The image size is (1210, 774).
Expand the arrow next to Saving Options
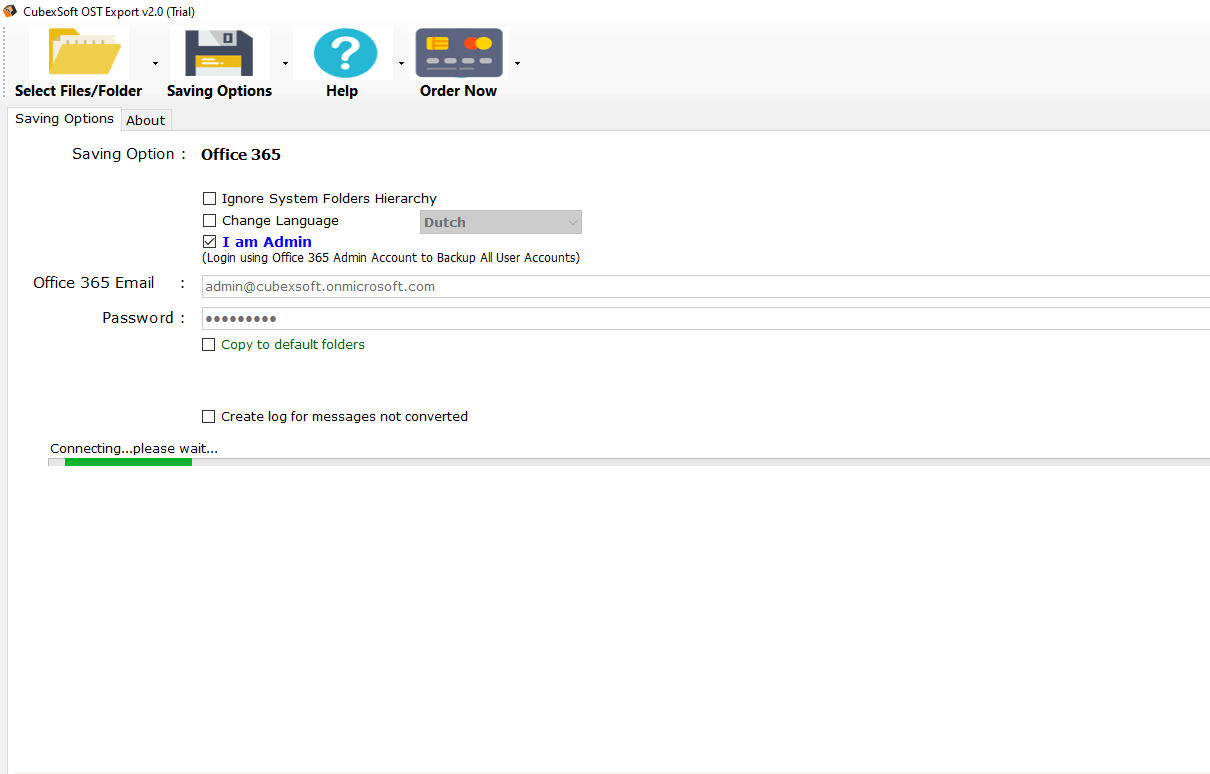285,63
